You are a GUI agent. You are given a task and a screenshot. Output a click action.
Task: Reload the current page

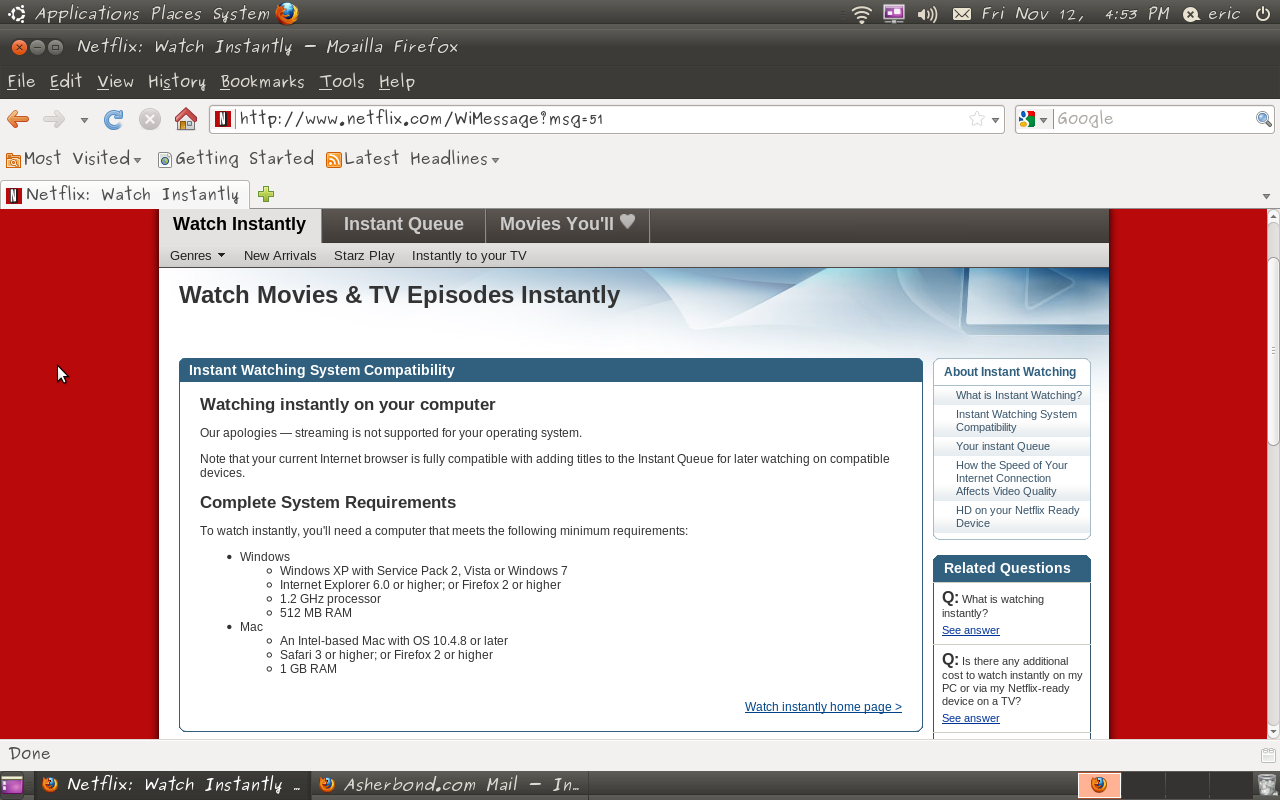coord(114,119)
